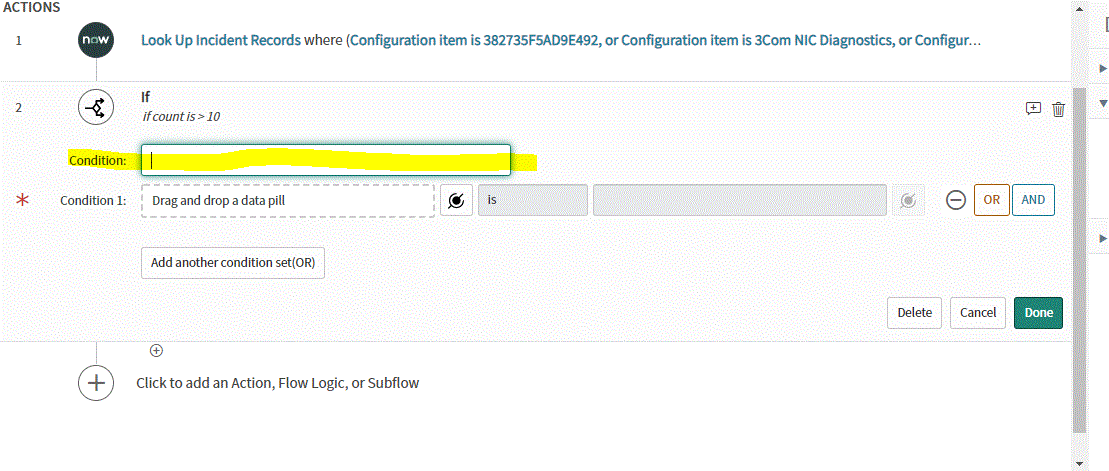The image size is (1109, 471).
Task: Cancel editing the If condition
Action: click(x=978, y=313)
